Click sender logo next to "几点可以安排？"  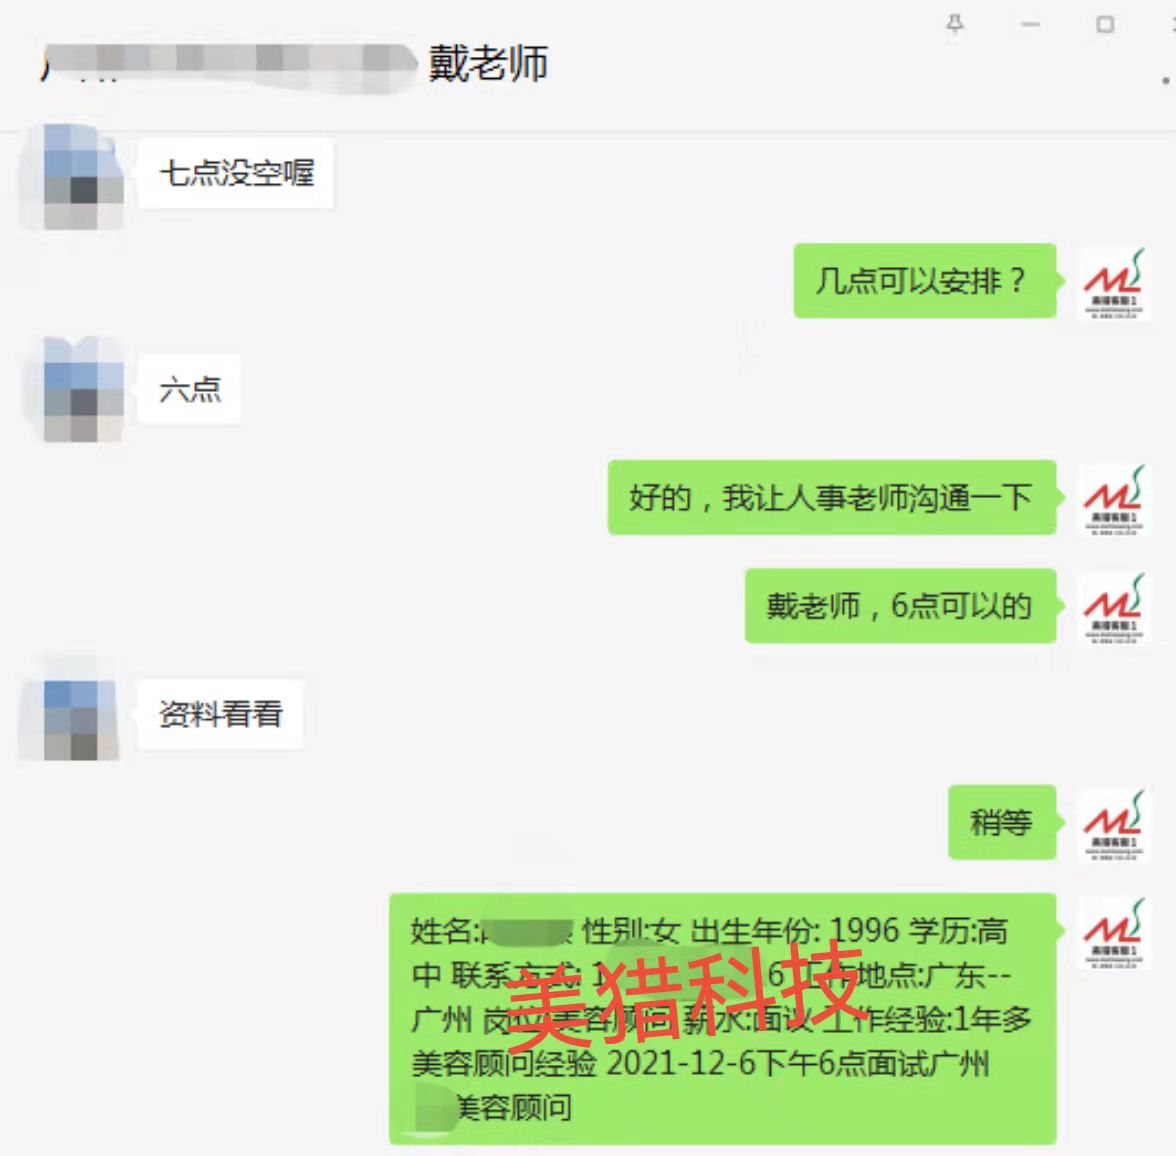[1114, 282]
